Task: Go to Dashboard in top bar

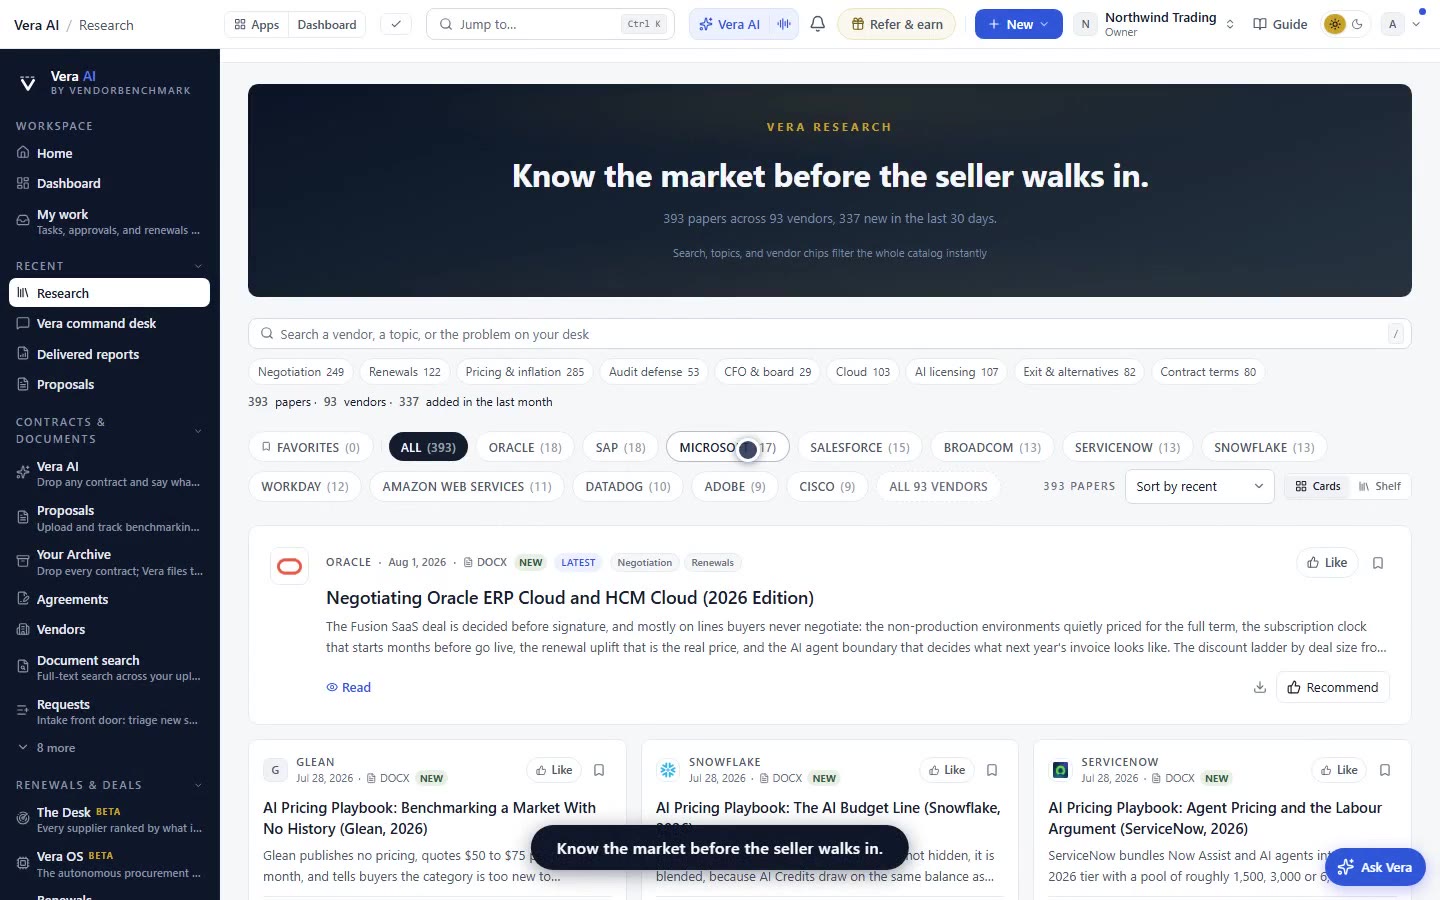Action: click(x=327, y=24)
